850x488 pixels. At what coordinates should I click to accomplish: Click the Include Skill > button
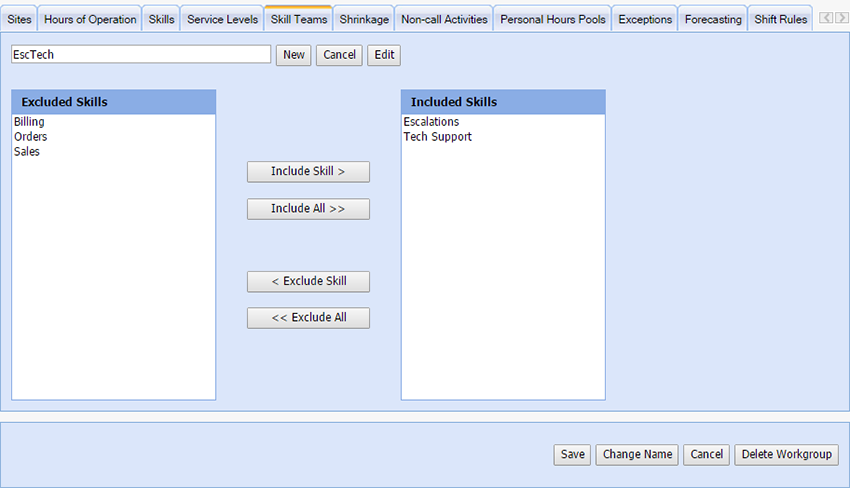(x=308, y=172)
